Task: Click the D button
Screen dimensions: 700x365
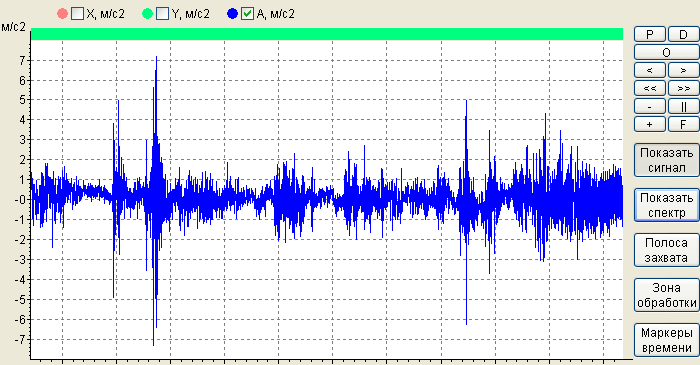Action: coord(683,34)
